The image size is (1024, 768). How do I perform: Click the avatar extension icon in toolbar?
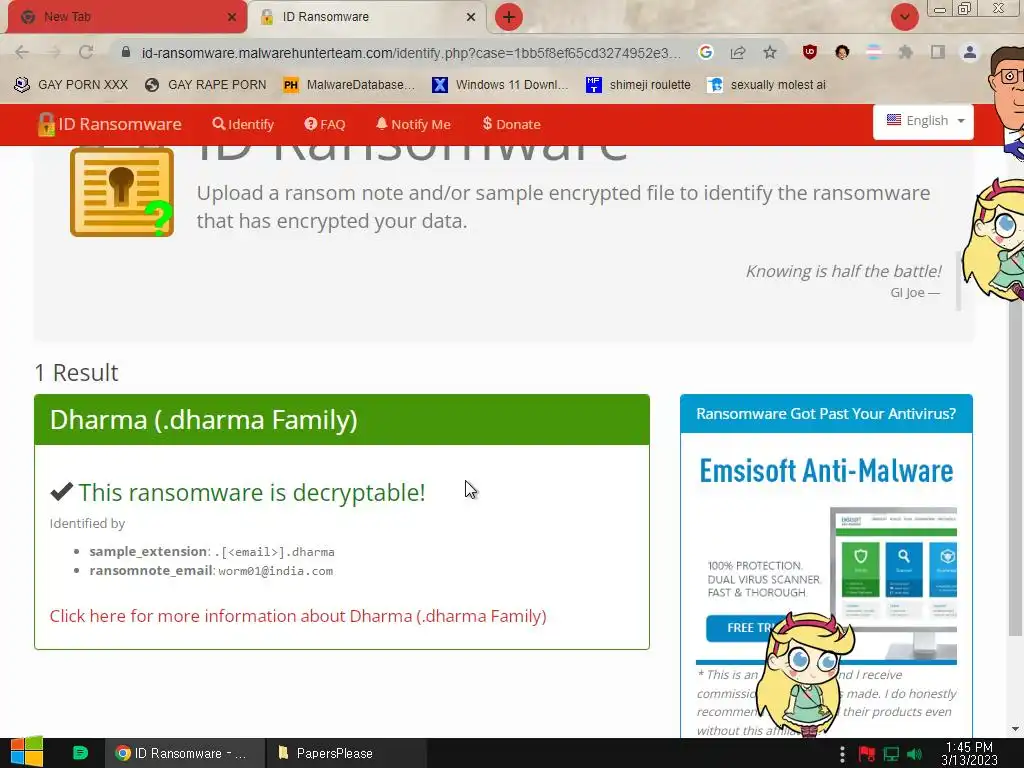click(x=842, y=52)
